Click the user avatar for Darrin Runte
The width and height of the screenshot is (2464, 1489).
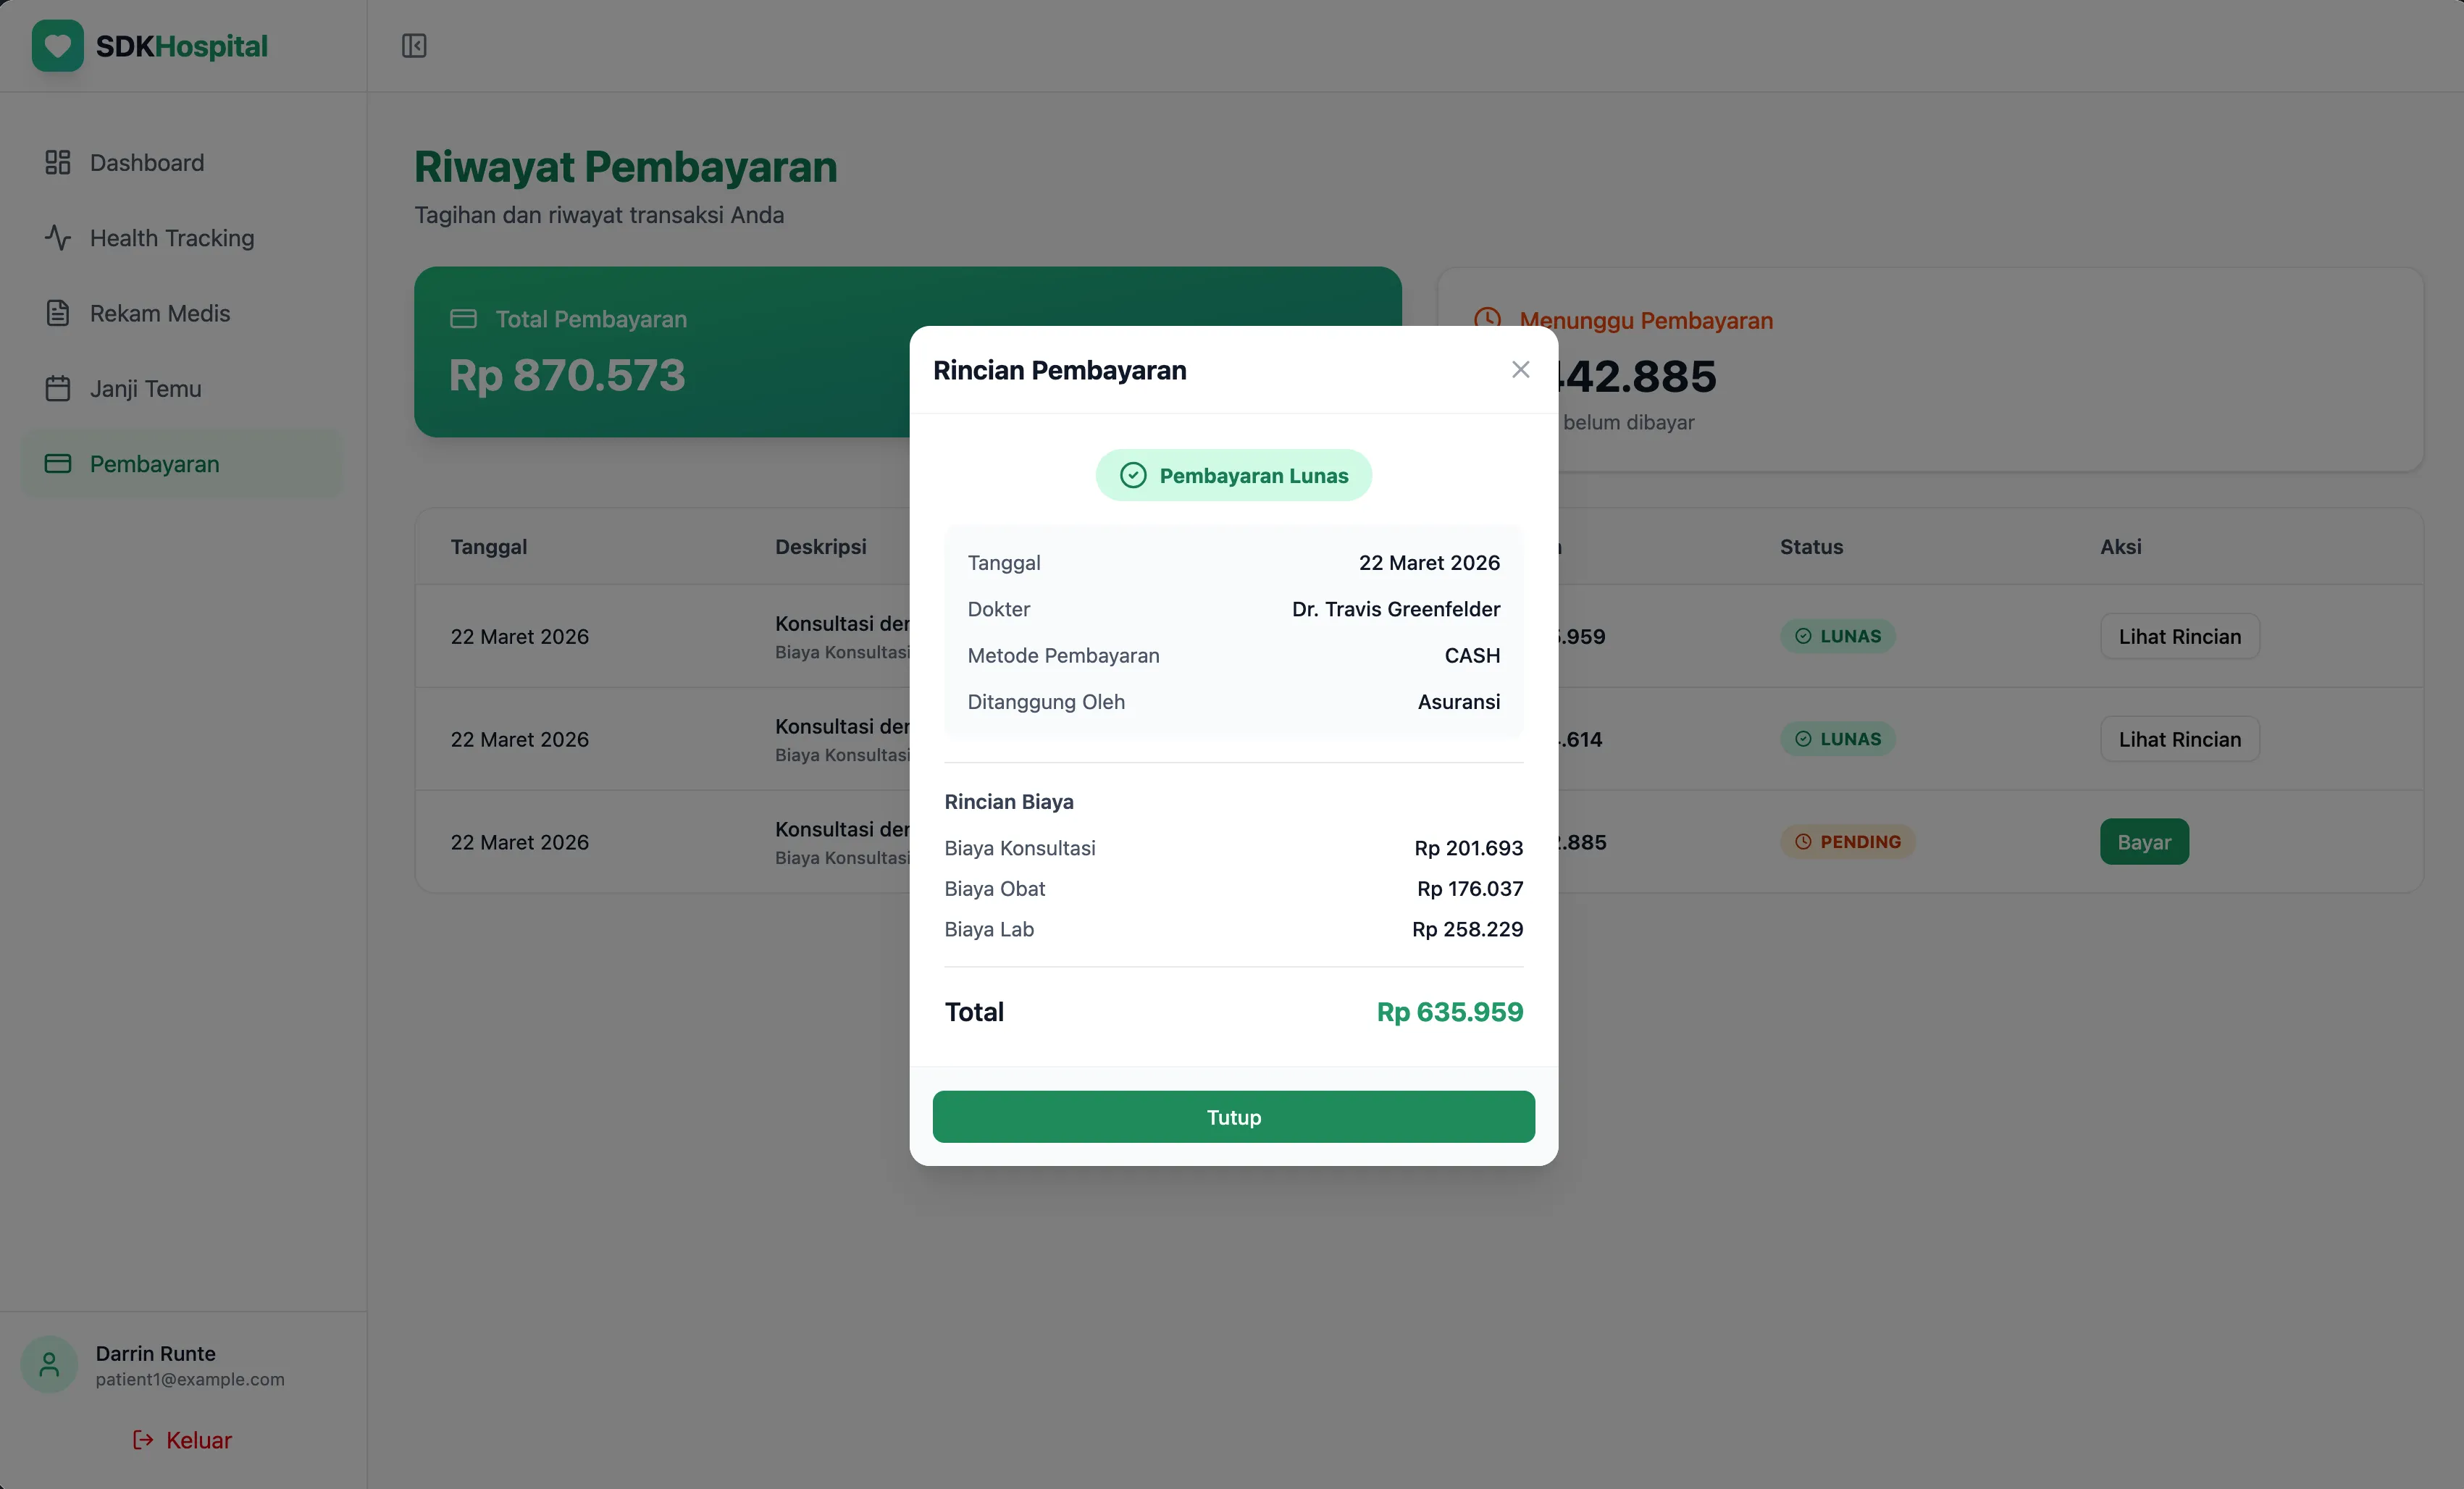(48, 1363)
